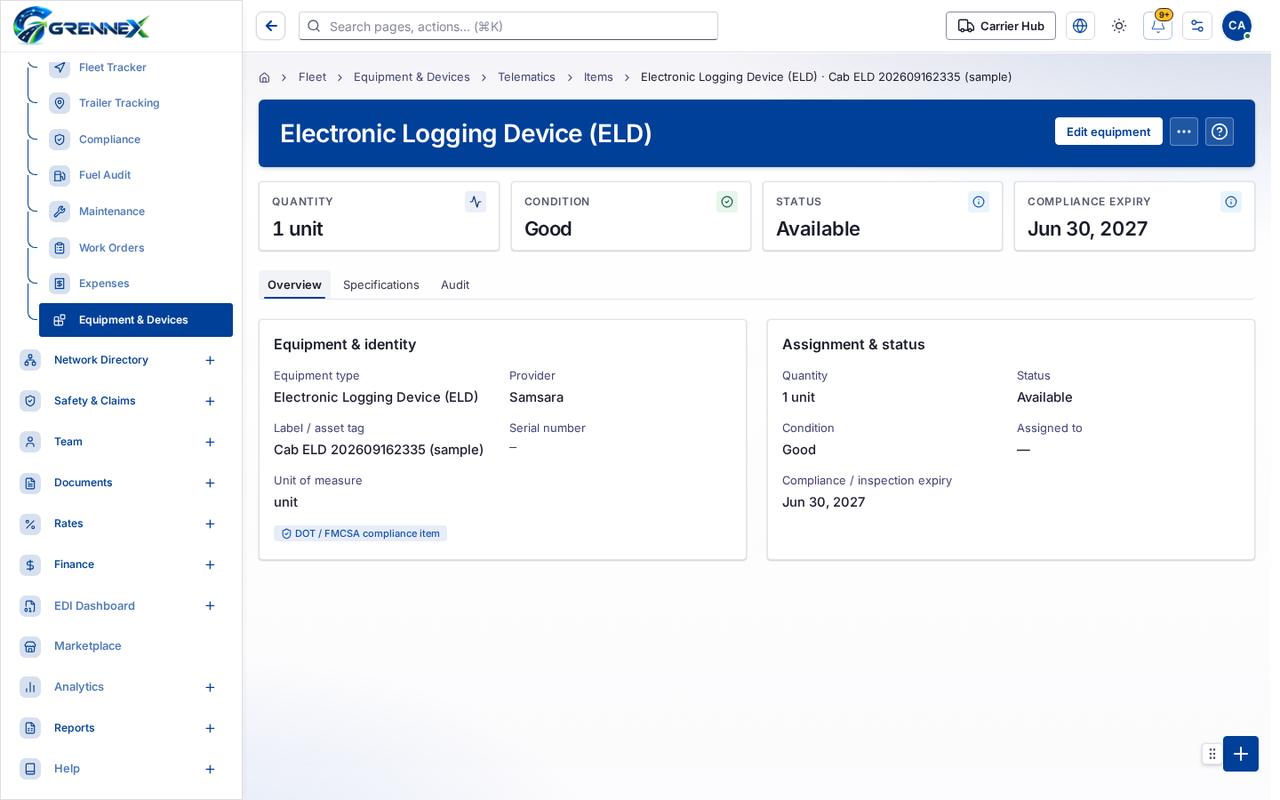The height and width of the screenshot is (800, 1280).
Task: Click DOT / FMCSA compliance item badge
Action: (360, 534)
